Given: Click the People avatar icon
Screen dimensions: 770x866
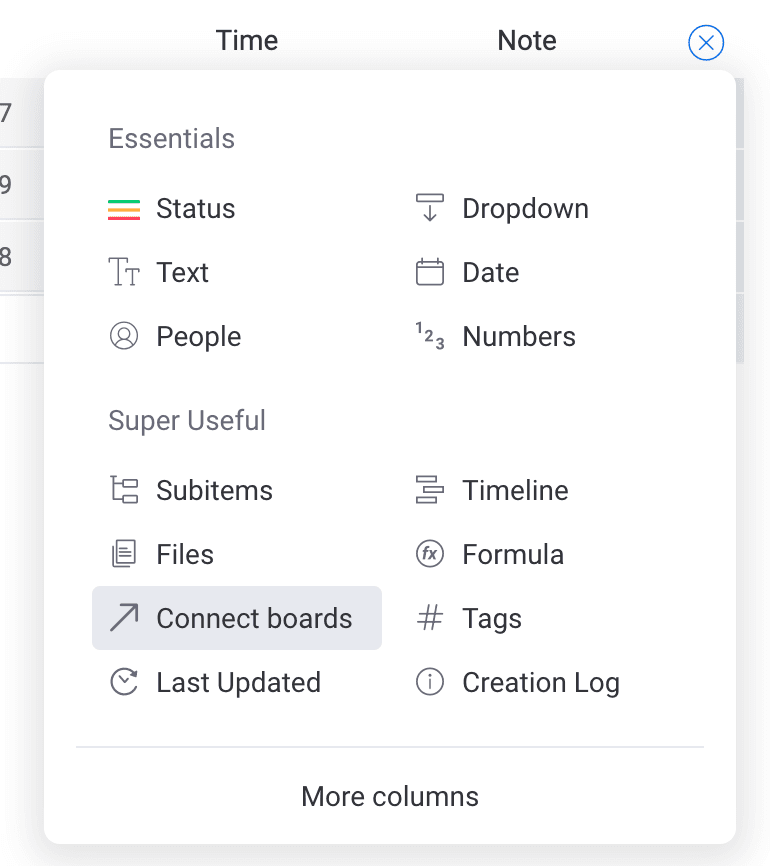Looking at the screenshot, I should pos(124,337).
